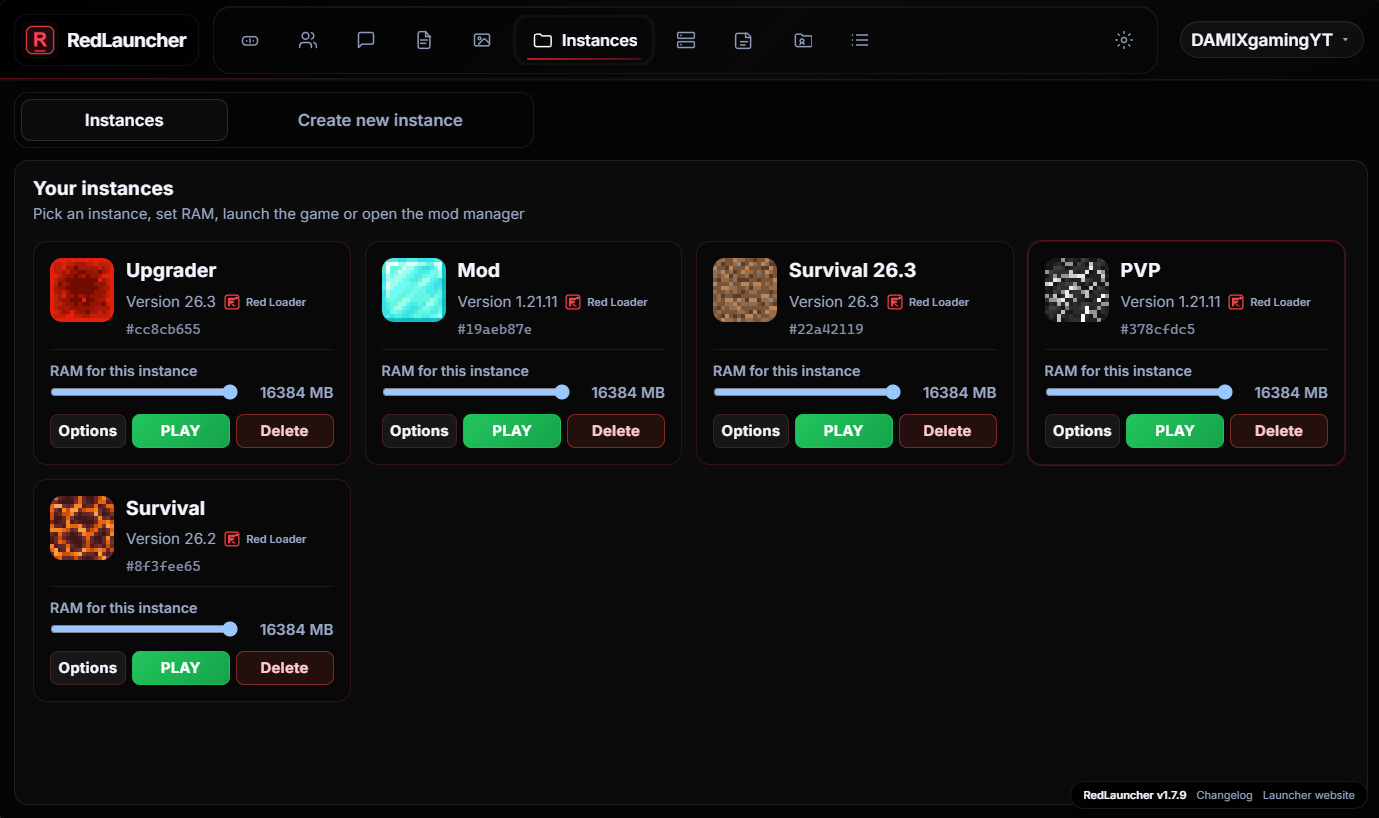Image resolution: width=1379 pixels, height=818 pixels.
Task: Click the Mod instance diamond block icon
Action: click(x=414, y=290)
